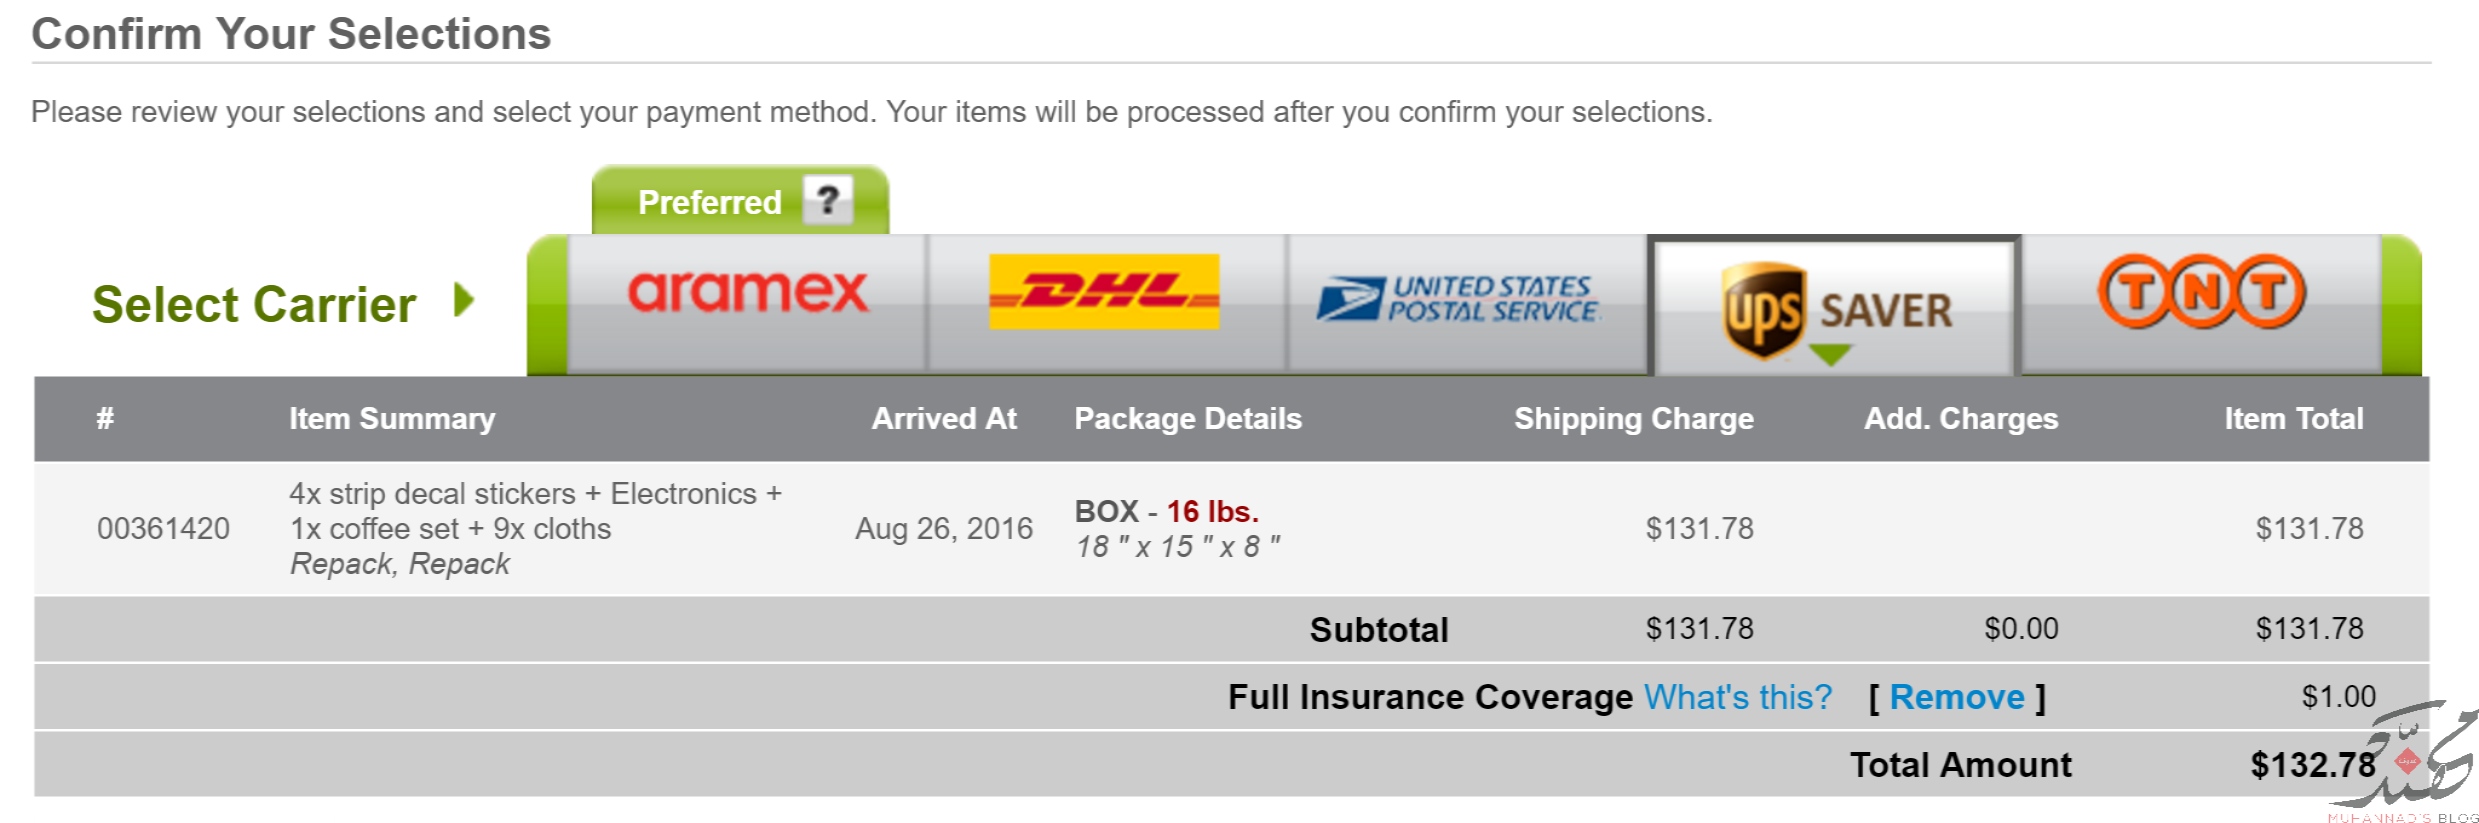Open the Preferred help question mark
2479x823 pixels.
[828, 200]
